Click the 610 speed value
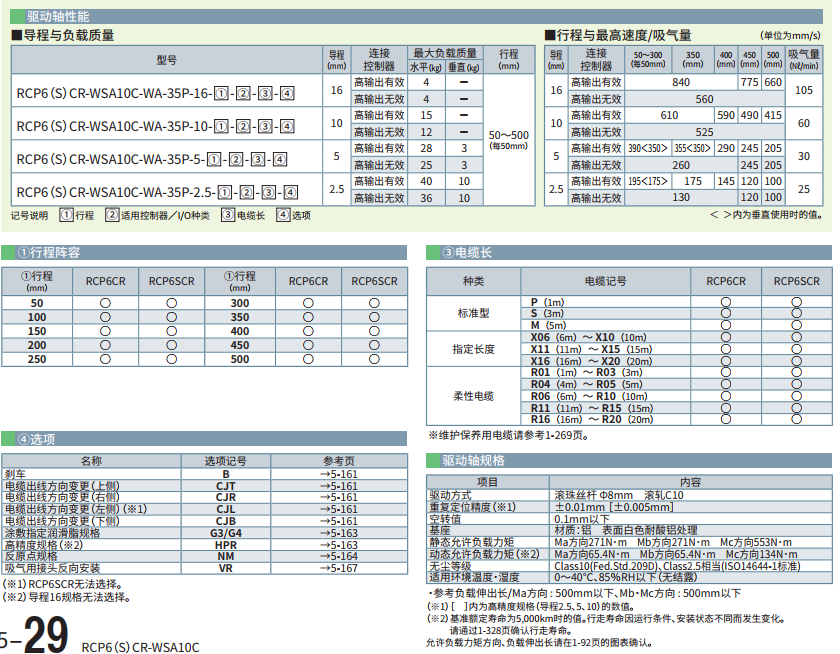Viewport: 840px width, 654px height. click(x=669, y=115)
